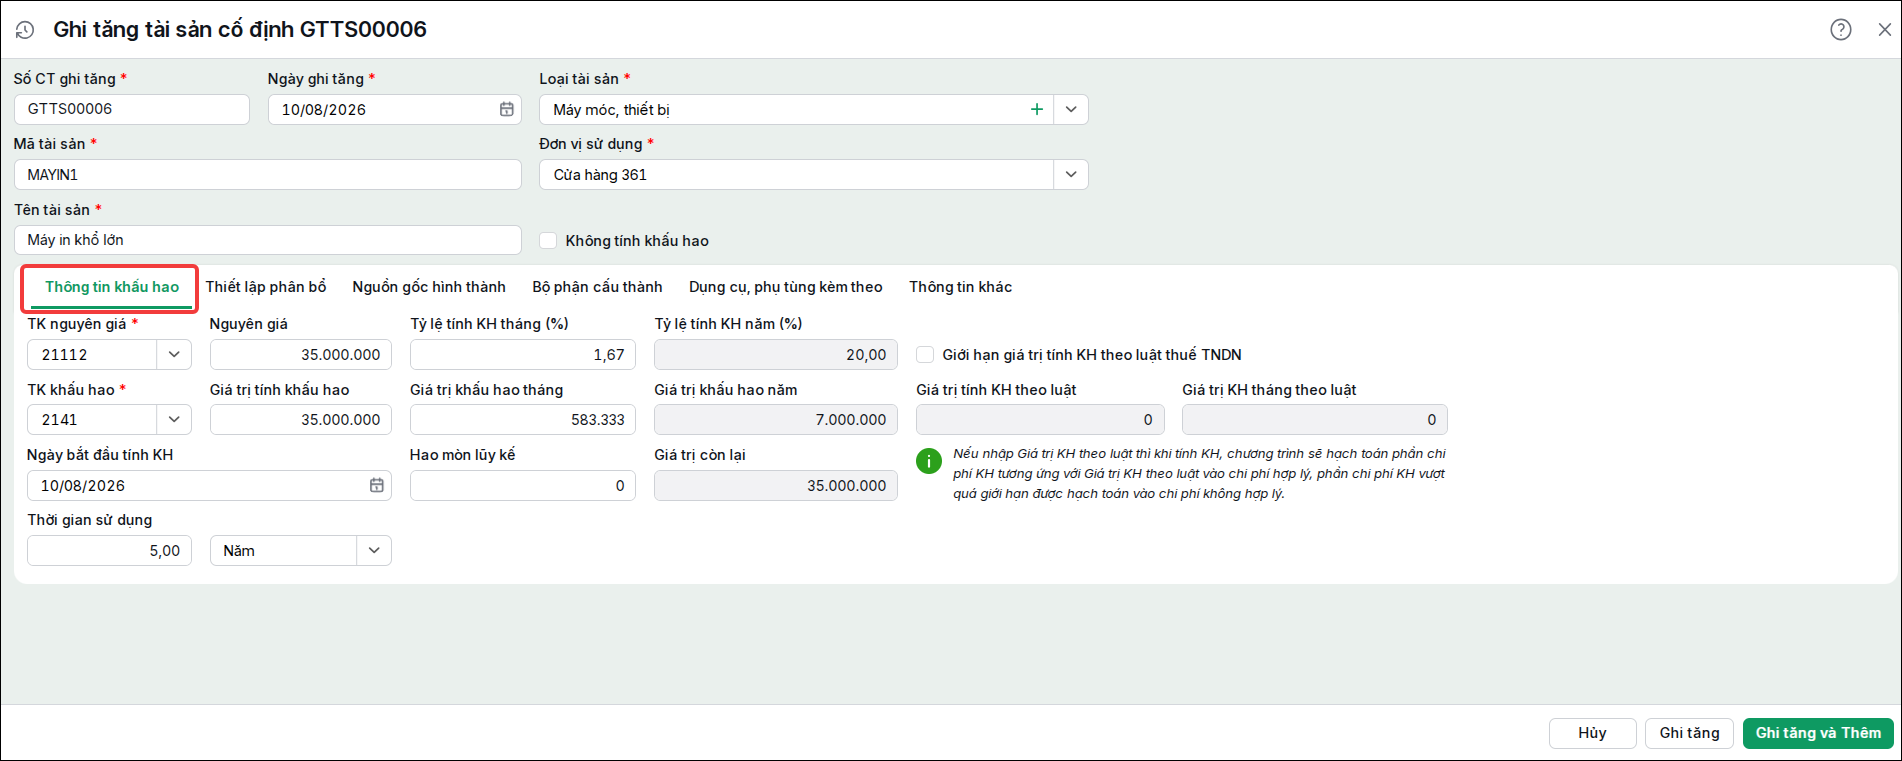Image resolution: width=1902 pixels, height=761 pixels.
Task: Open the Nguồn gốc hình thành tab
Action: (x=429, y=287)
